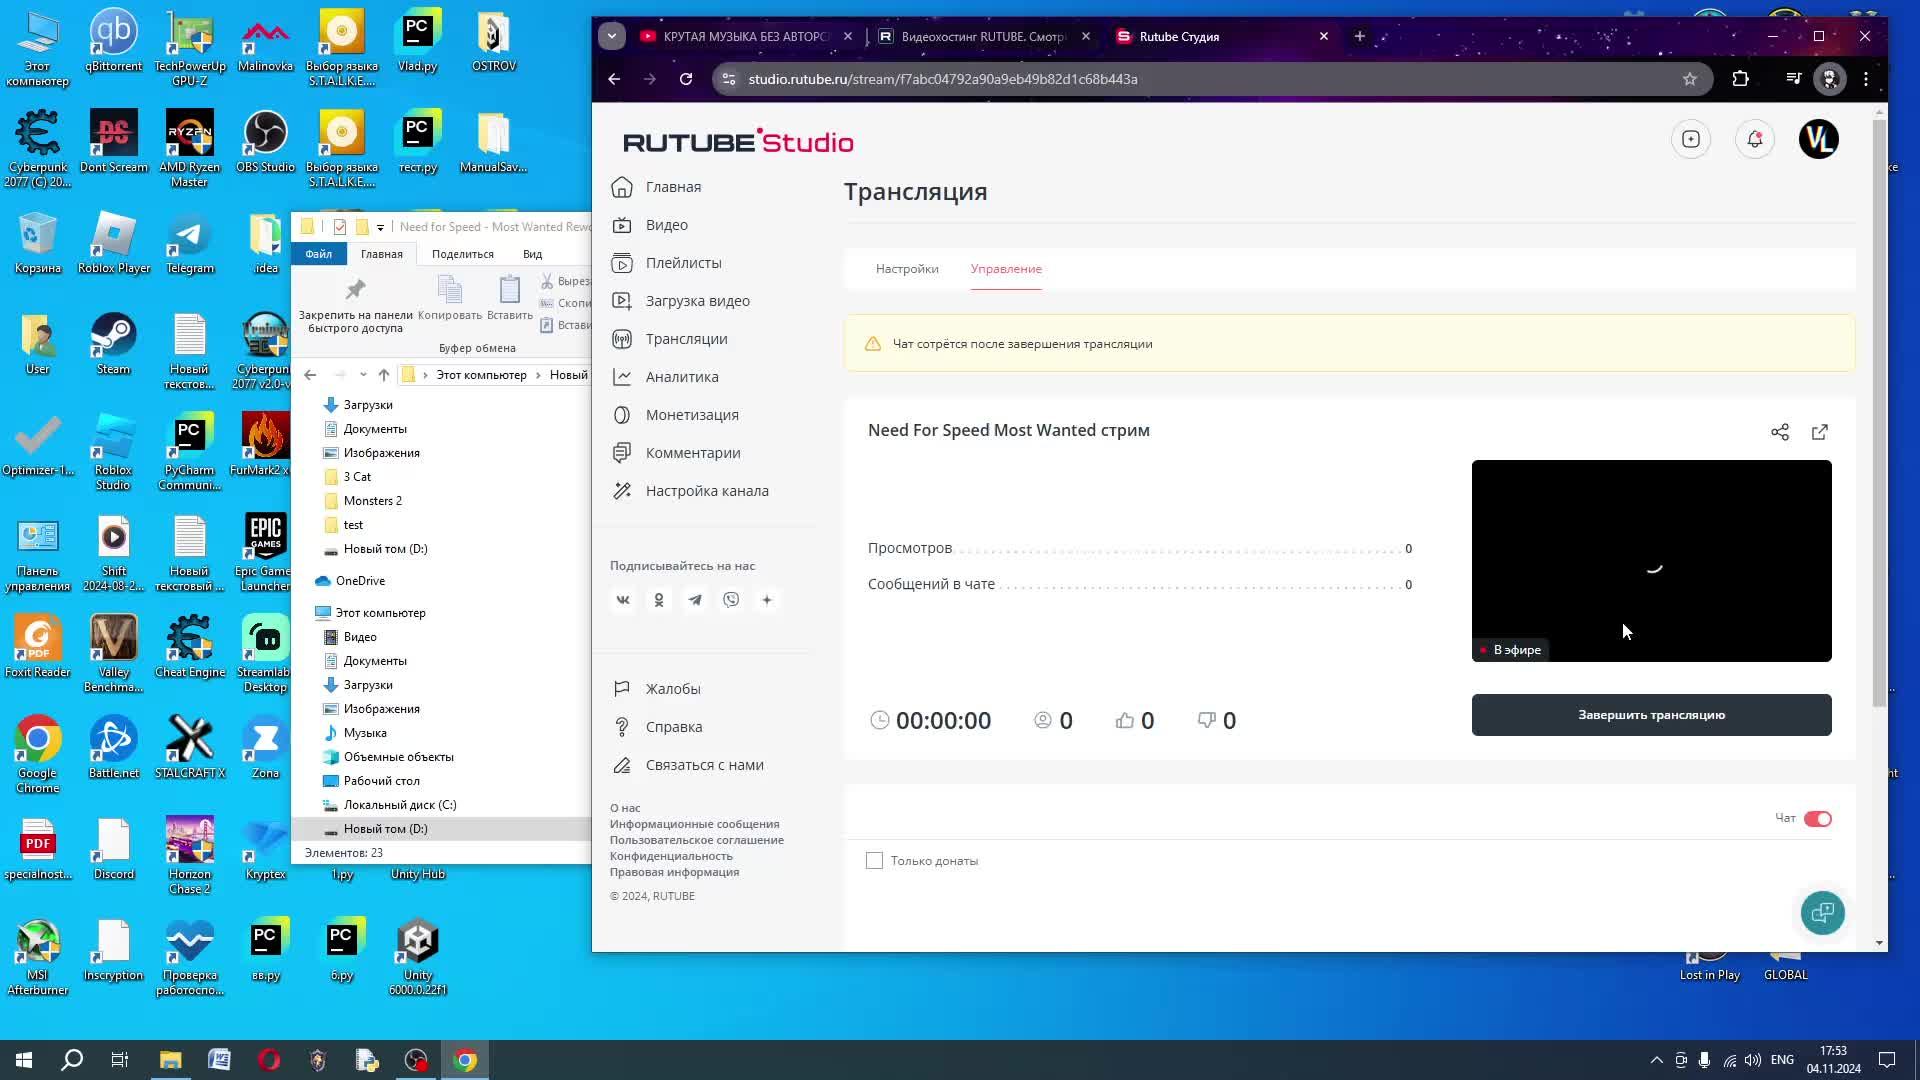Expand recent locations dropdown in Explorer
Screen dimensions: 1920x1080
363,375
